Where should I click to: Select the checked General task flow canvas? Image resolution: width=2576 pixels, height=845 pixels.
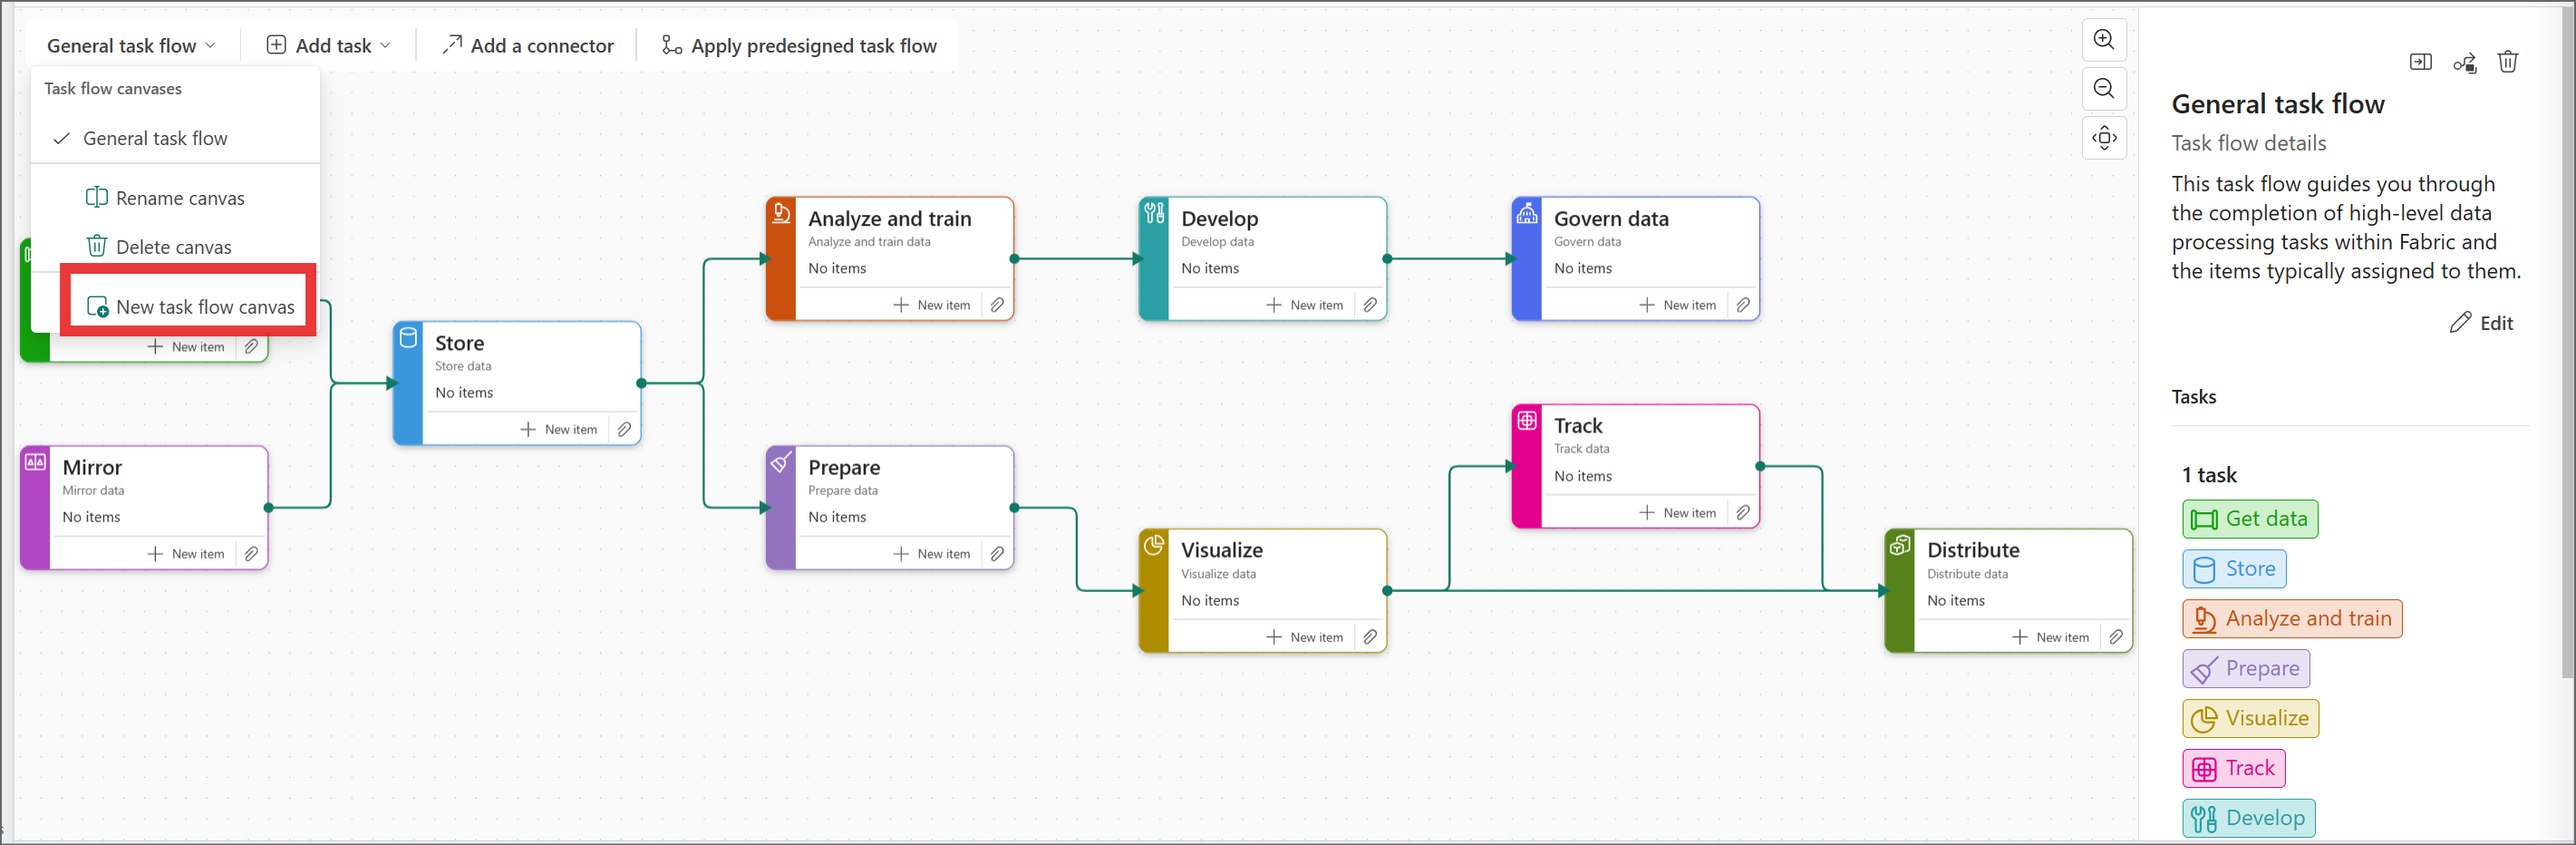point(175,138)
